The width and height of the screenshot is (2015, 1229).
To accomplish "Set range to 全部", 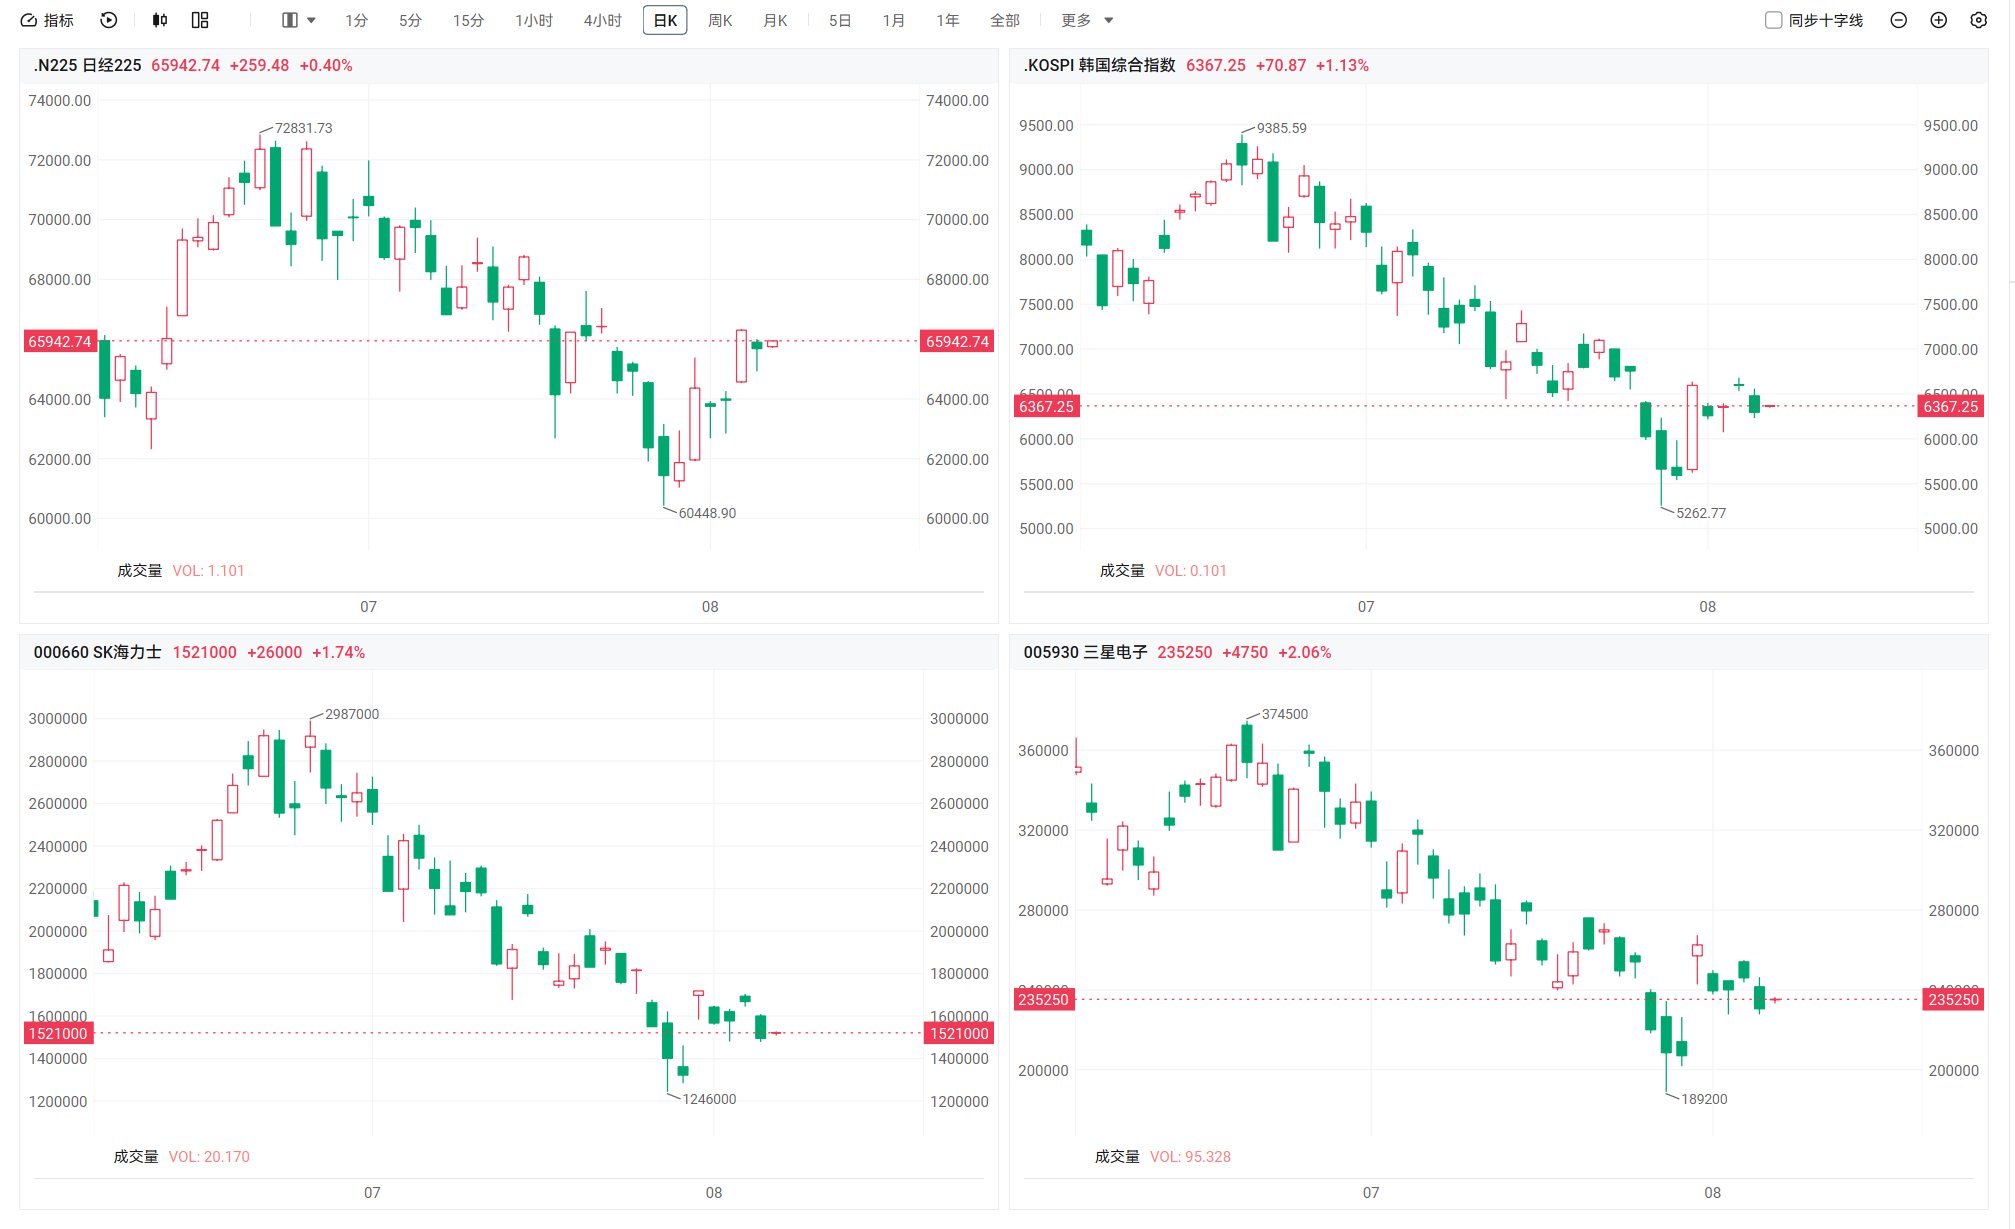I will [x=1005, y=20].
